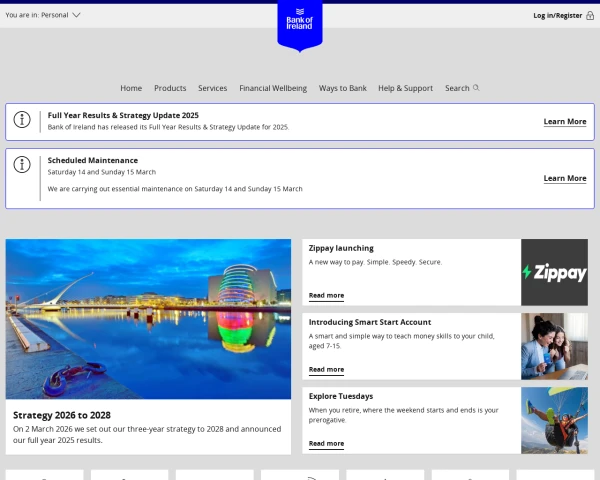Open the Services menu

pyautogui.click(x=212, y=88)
